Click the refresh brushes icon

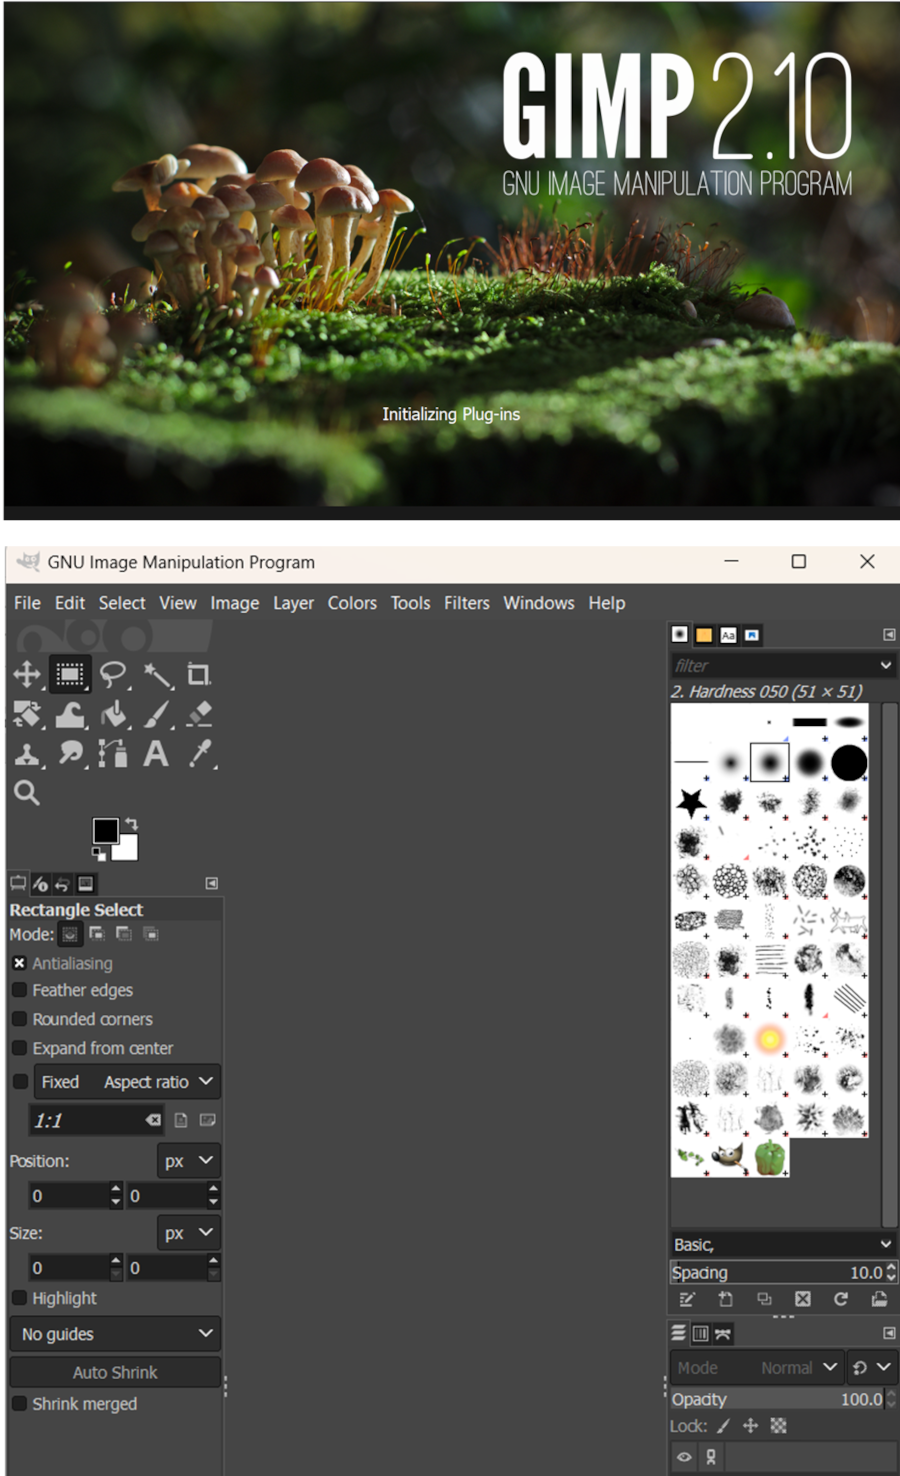(841, 1299)
